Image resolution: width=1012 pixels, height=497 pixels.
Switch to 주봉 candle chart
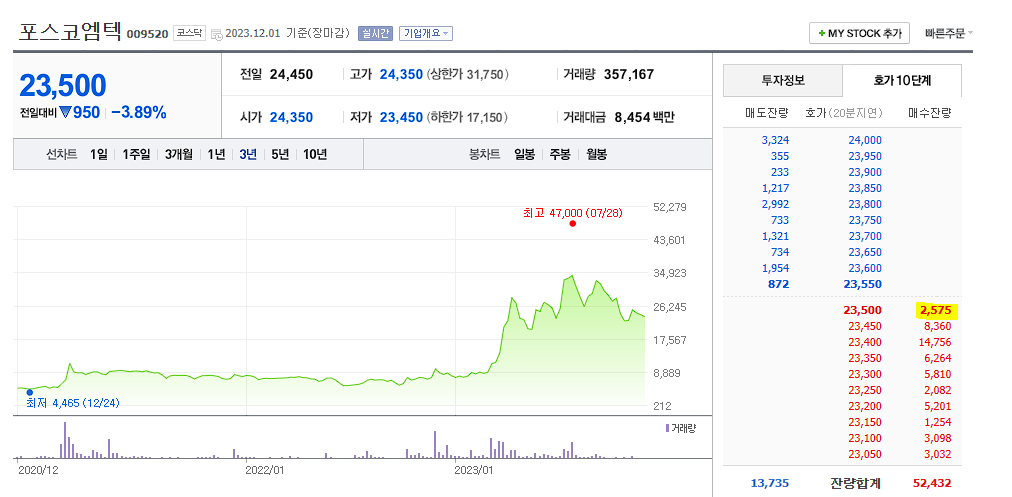[x=560, y=154]
